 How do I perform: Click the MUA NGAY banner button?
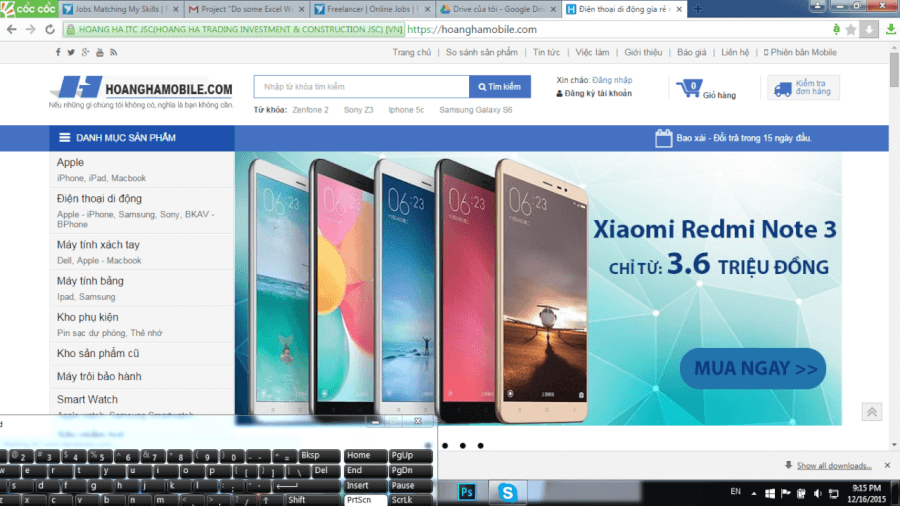[x=753, y=369]
